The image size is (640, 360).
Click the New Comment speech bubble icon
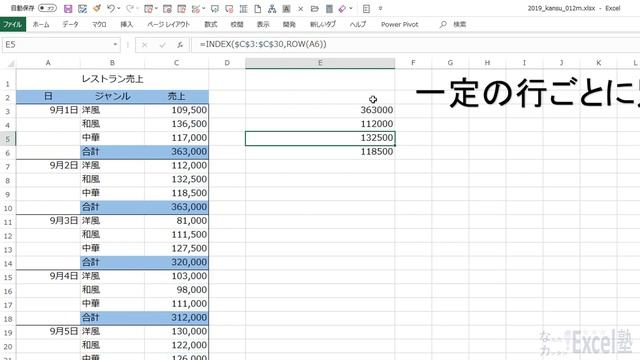[x=215, y=9]
